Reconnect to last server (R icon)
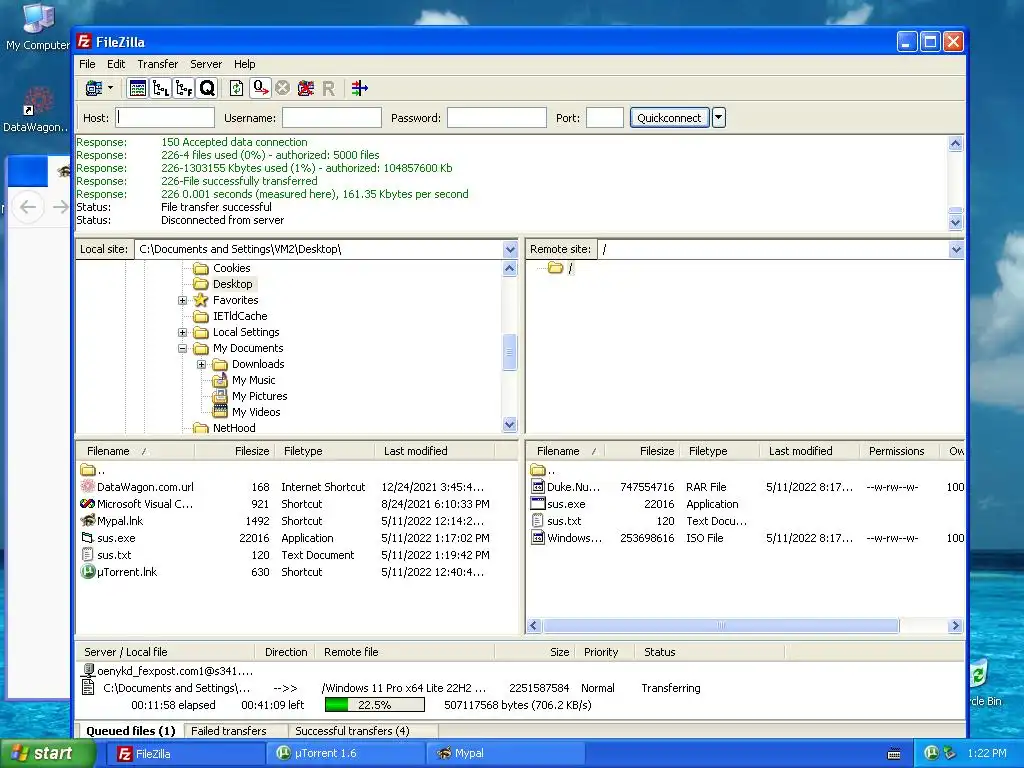 (x=328, y=88)
